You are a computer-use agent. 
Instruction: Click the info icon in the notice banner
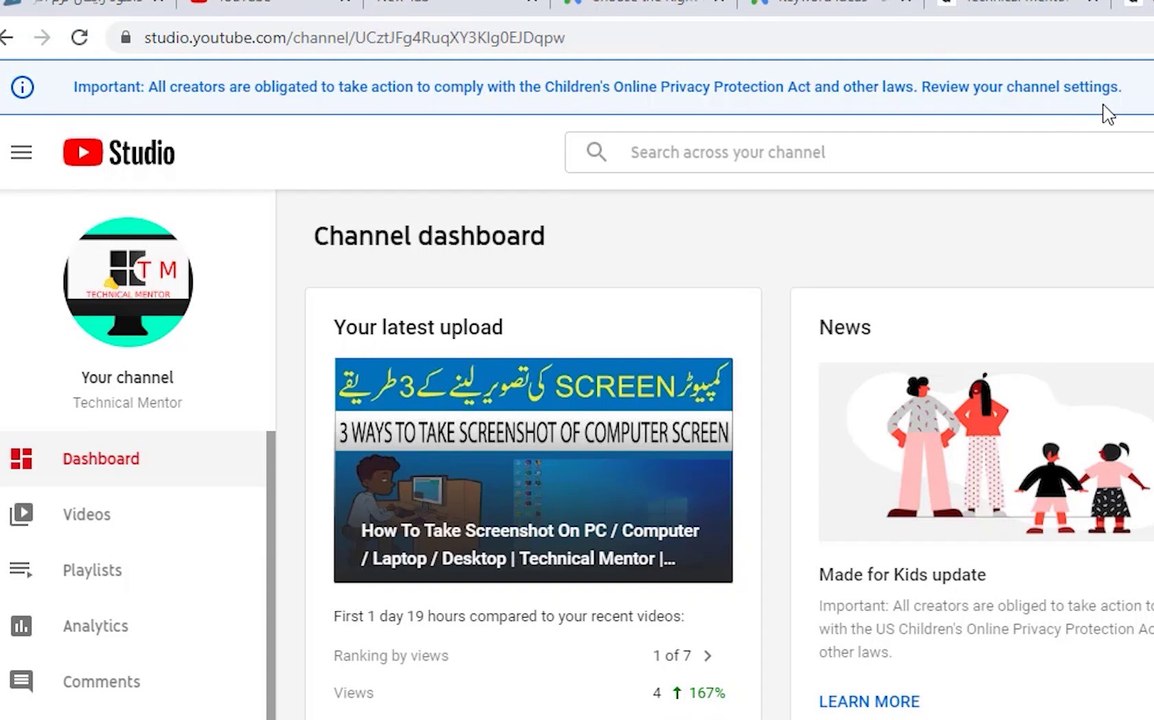(x=22, y=87)
